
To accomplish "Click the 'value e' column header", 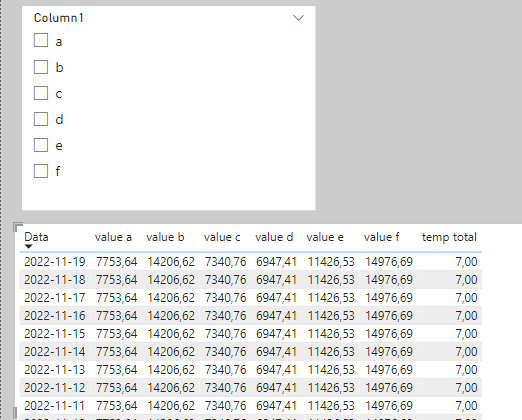I will pyautogui.click(x=325, y=237).
